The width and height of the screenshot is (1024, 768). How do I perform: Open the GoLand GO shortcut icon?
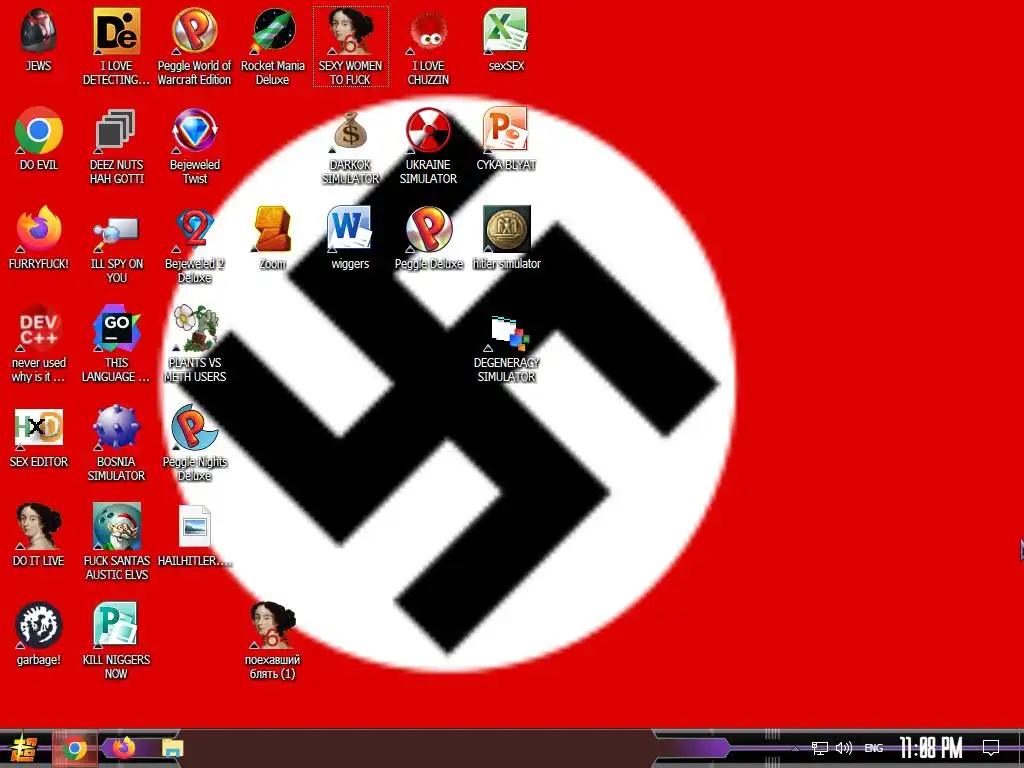coord(116,328)
